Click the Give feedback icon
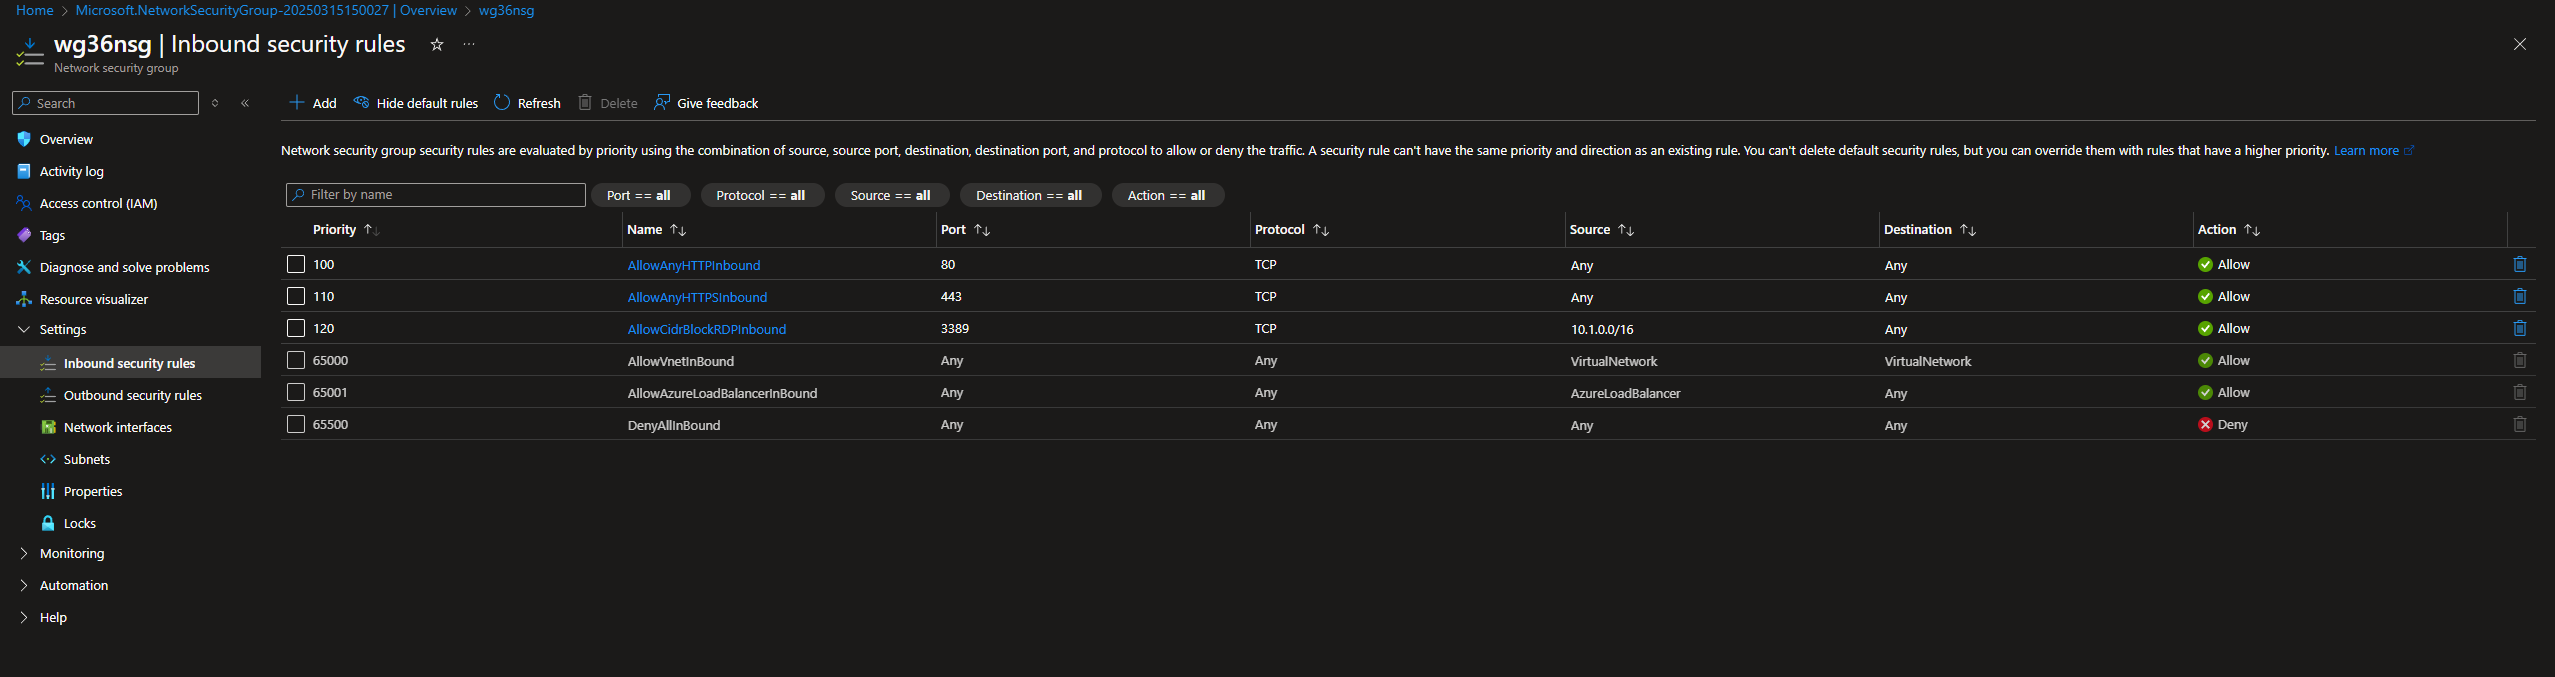This screenshot has height=677, width=2555. point(662,103)
